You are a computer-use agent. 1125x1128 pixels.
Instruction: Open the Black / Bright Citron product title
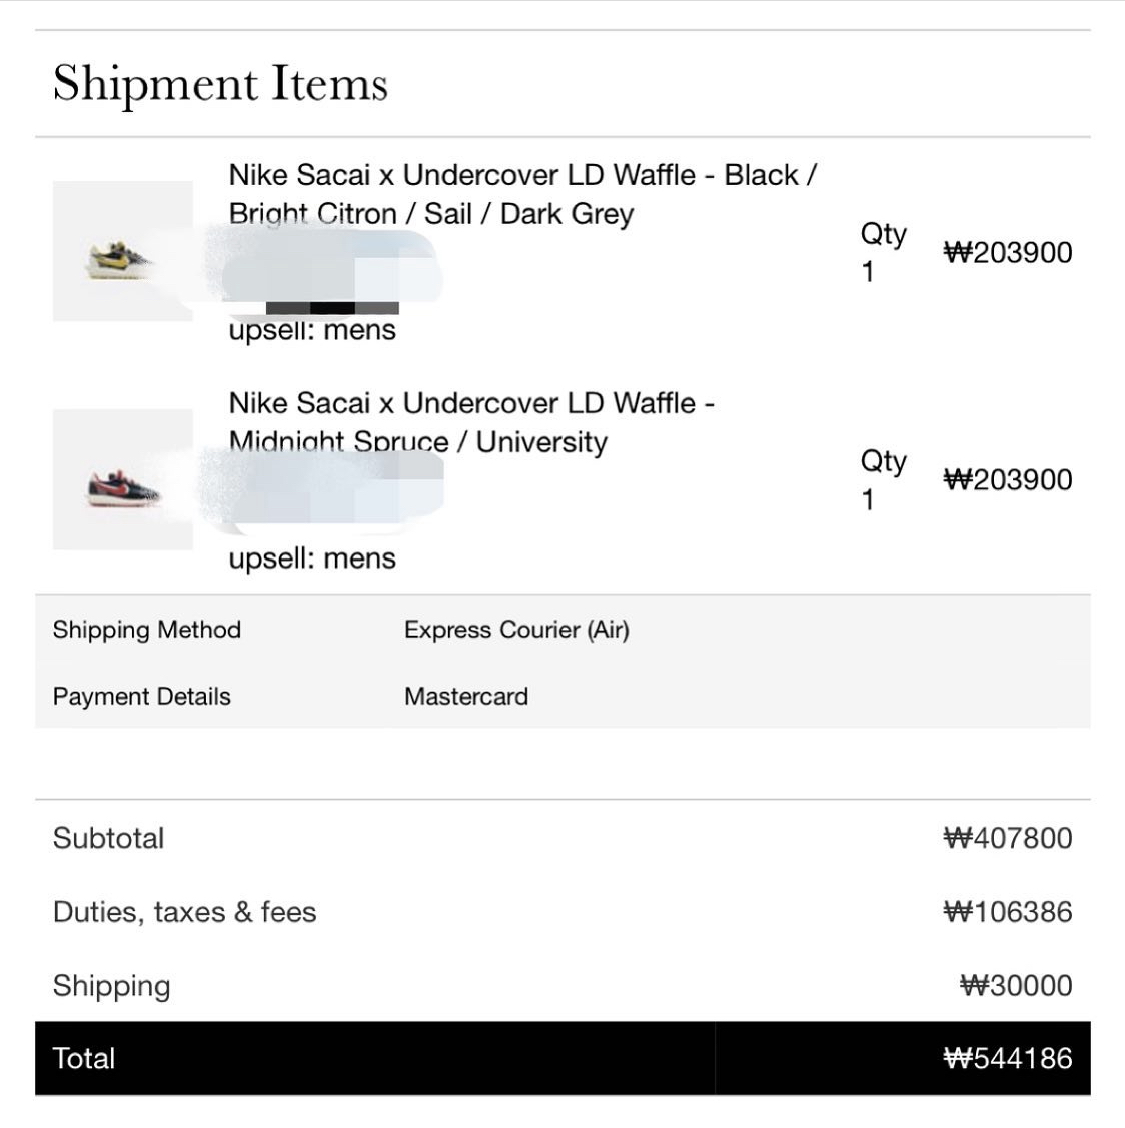click(522, 176)
